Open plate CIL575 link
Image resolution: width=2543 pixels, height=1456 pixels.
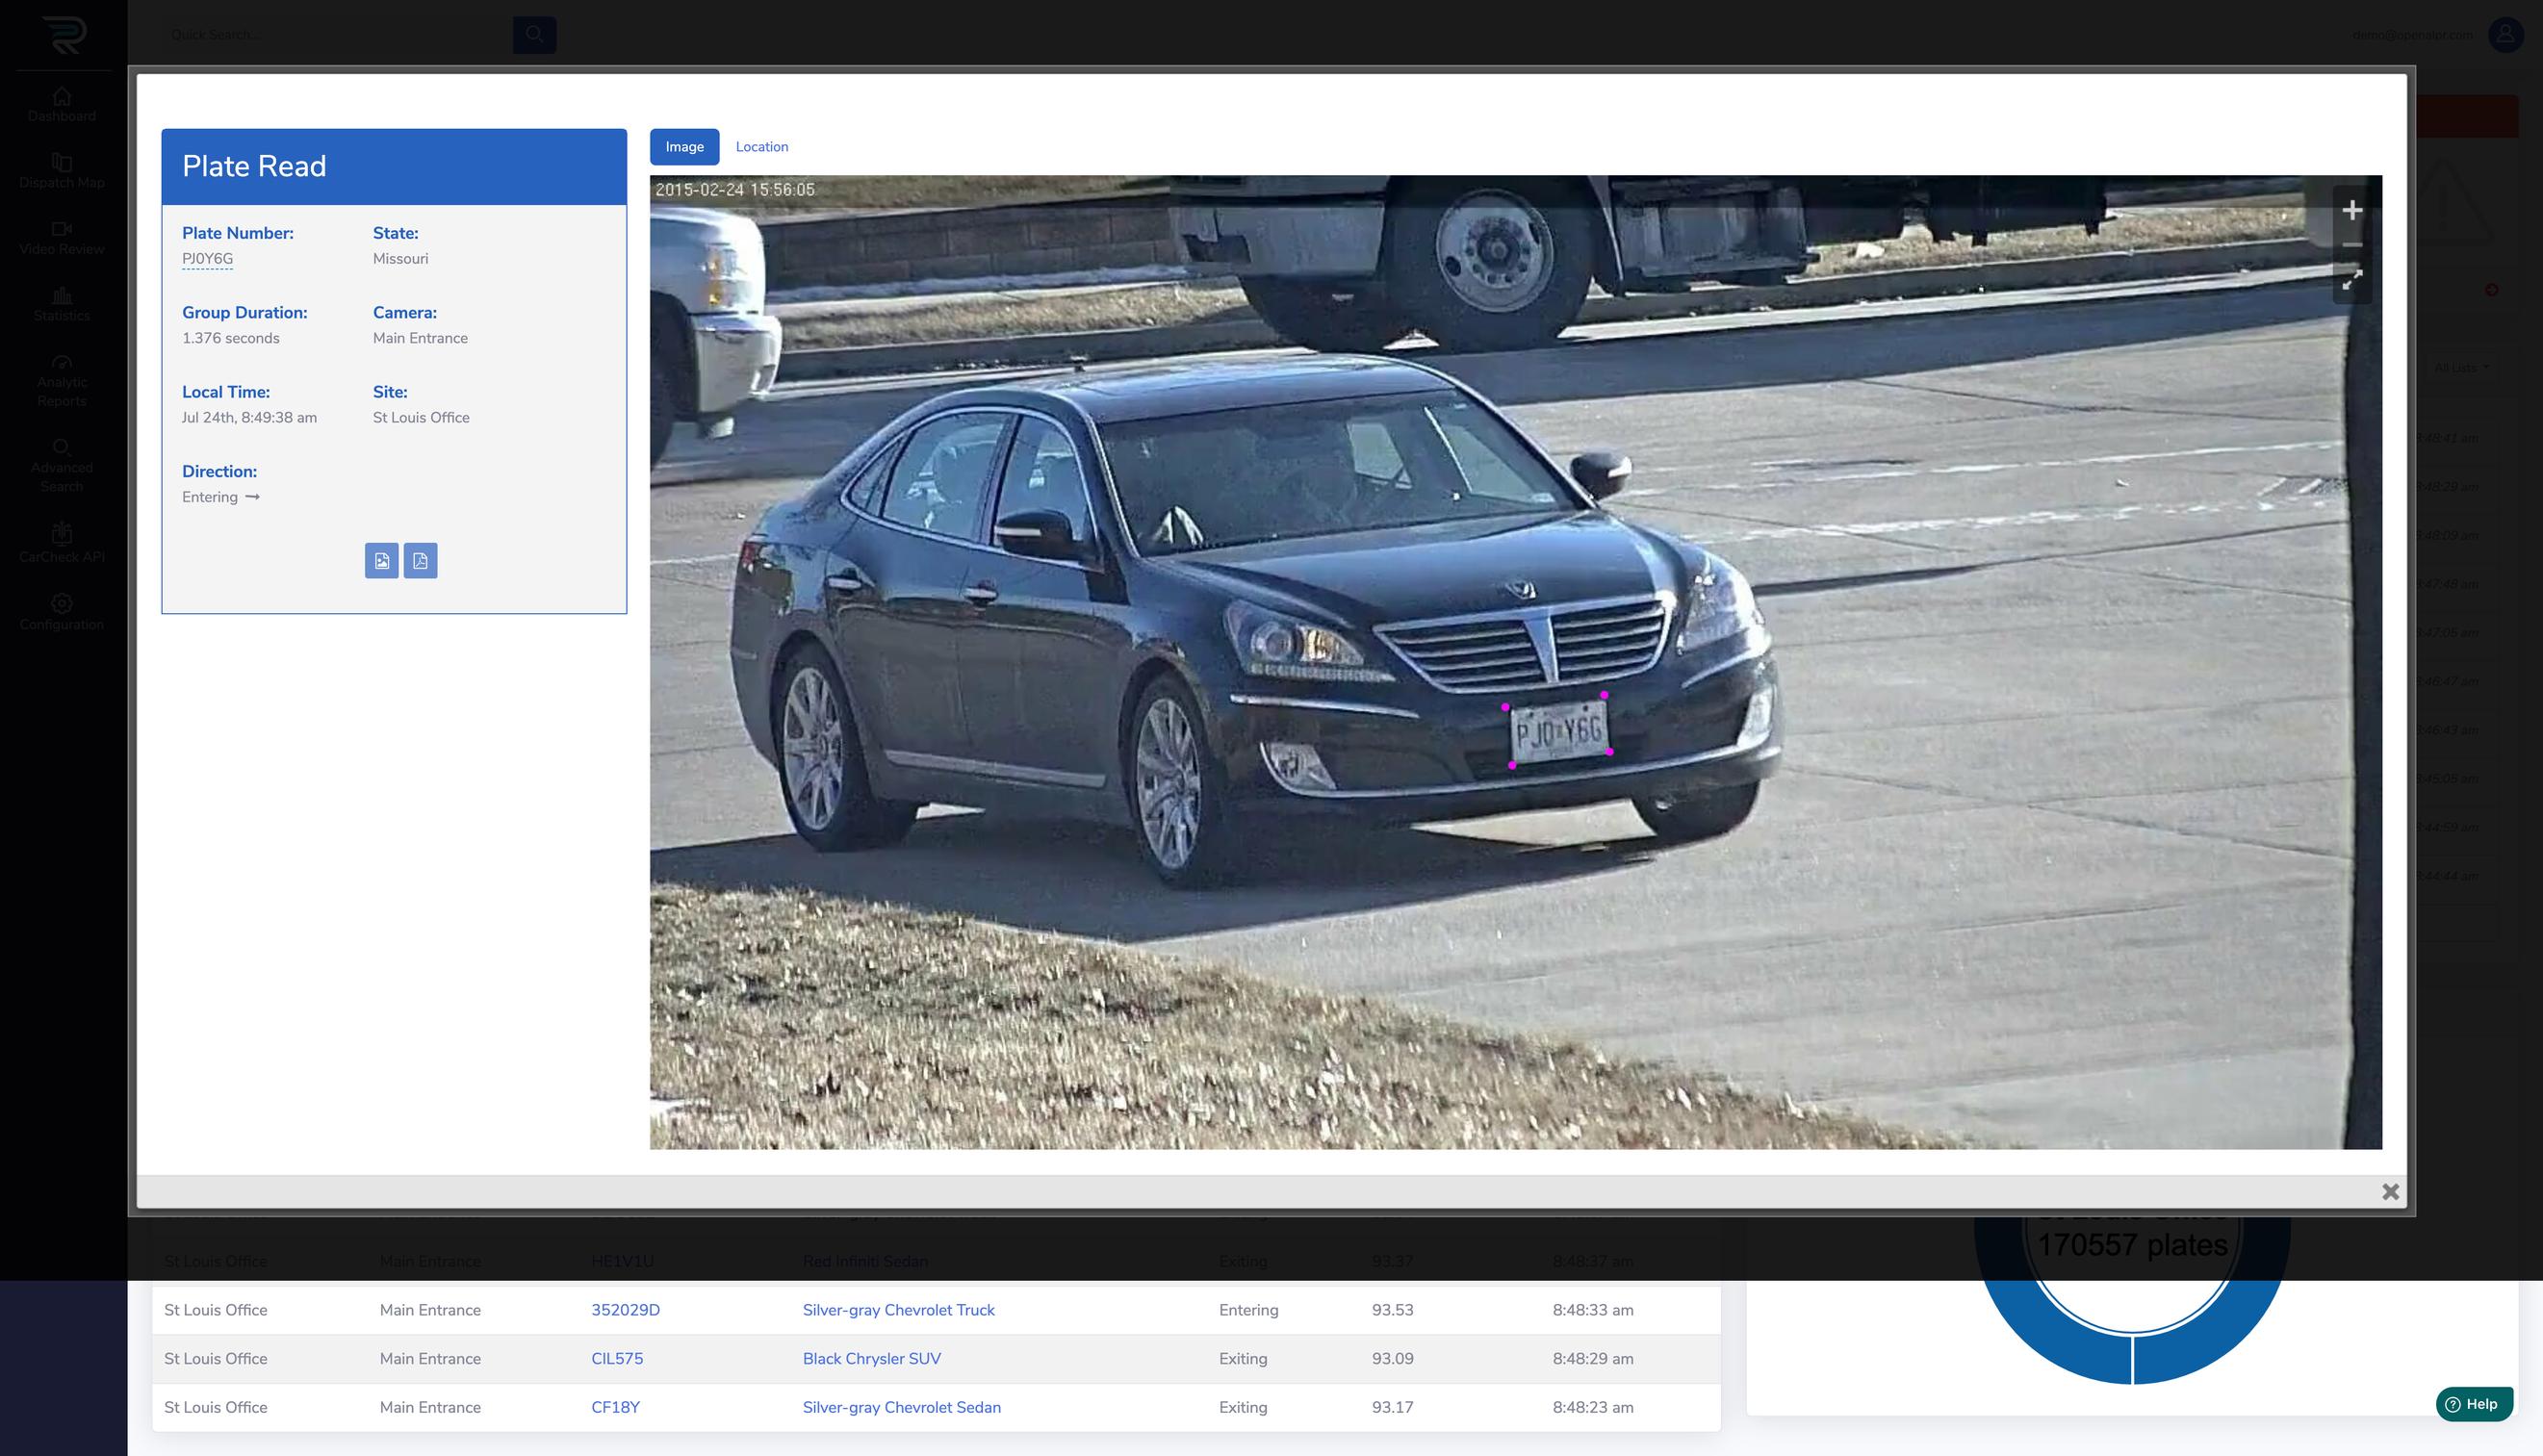tap(617, 1359)
